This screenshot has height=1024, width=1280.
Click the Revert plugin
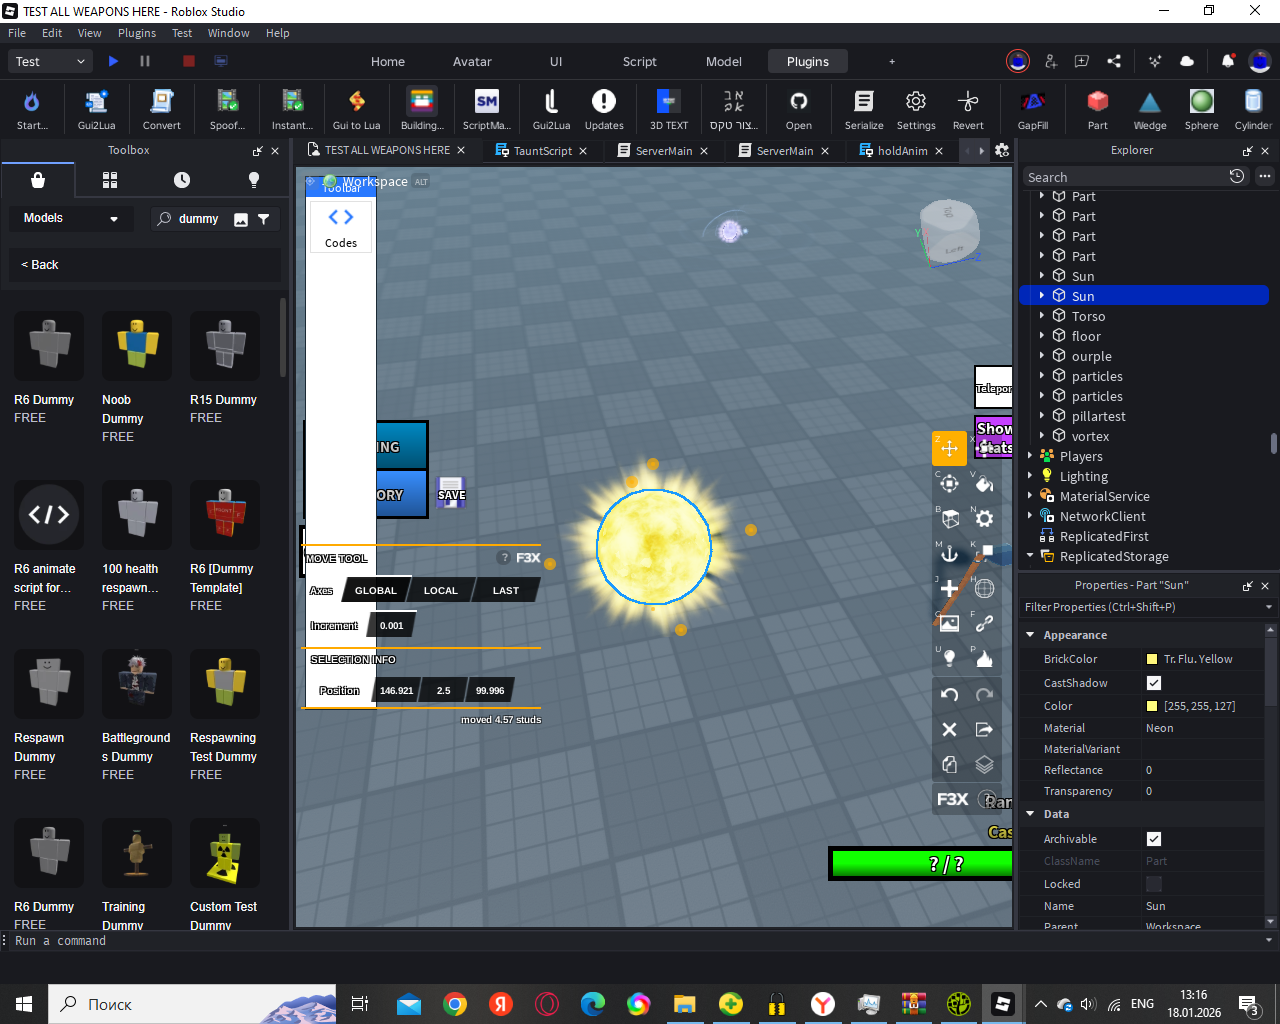pos(968,109)
